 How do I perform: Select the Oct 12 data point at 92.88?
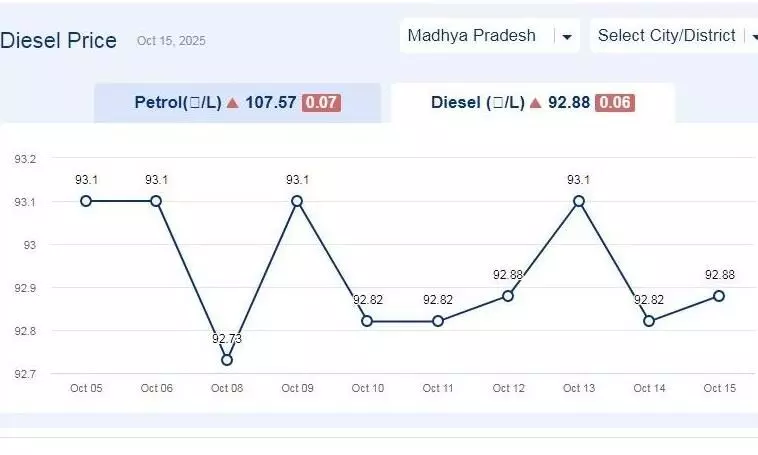point(508,296)
